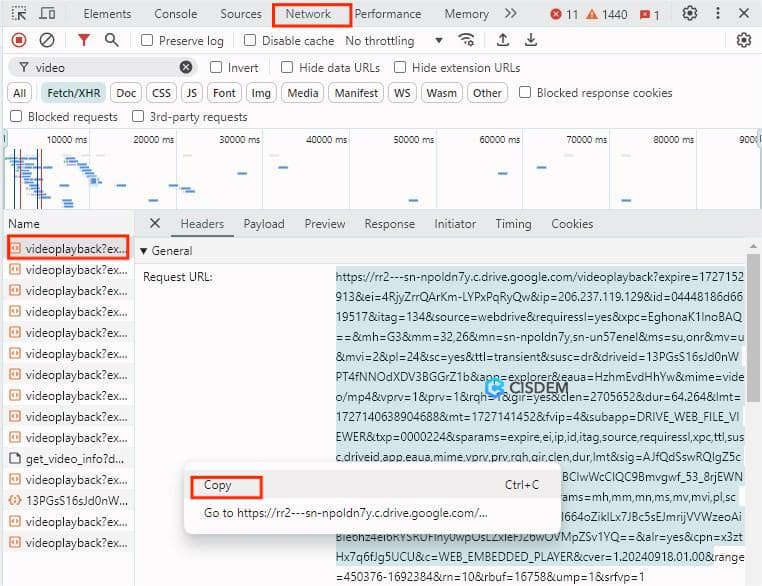
Task: Check 3rd-party requests
Action: click(138, 116)
